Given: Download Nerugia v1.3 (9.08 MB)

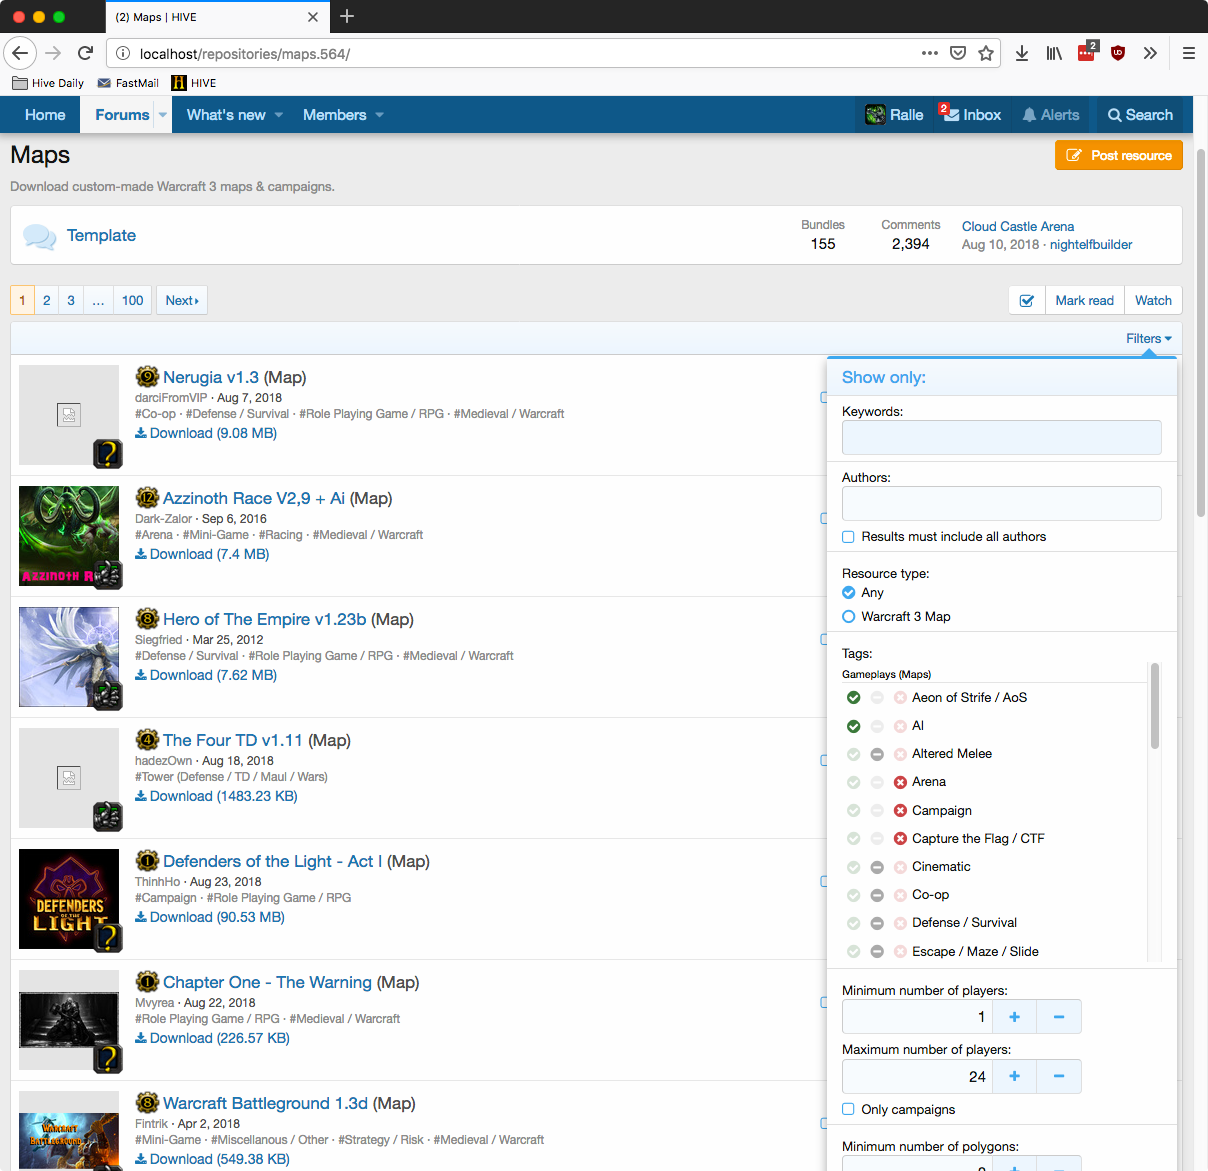Looking at the screenshot, I should pyautogui.click(x=206, y=433).
